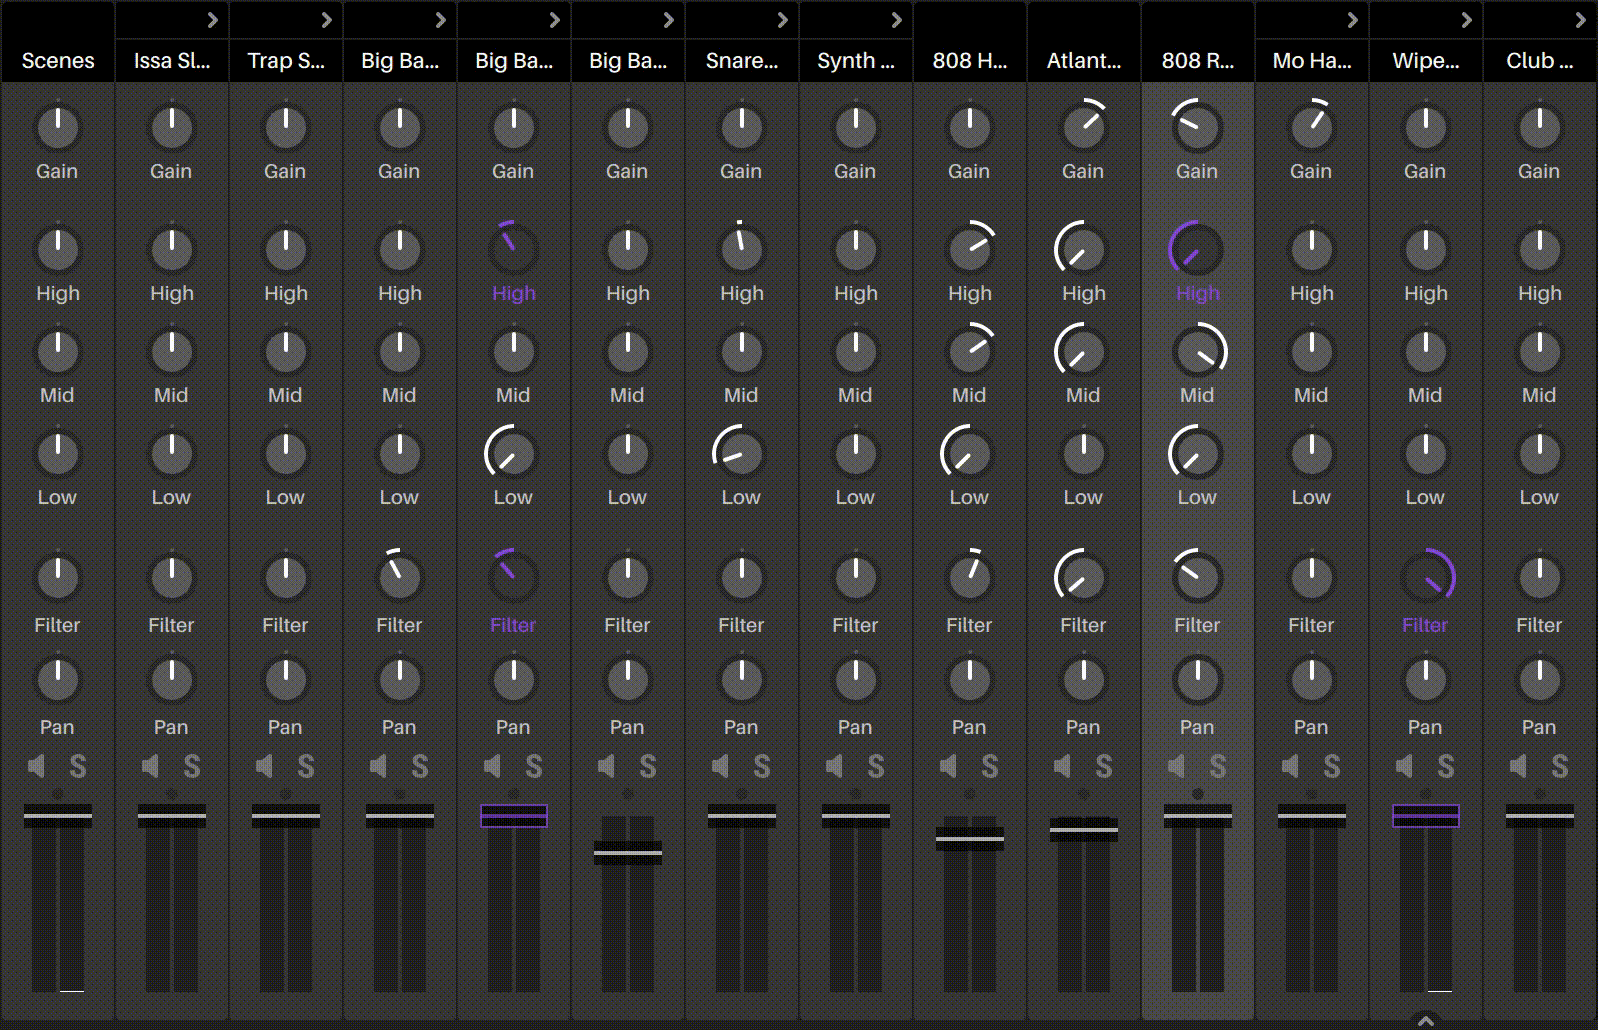Click the Trap S... Mid knob
This screenshot has width=1598, height=1030.
point(286,352)
